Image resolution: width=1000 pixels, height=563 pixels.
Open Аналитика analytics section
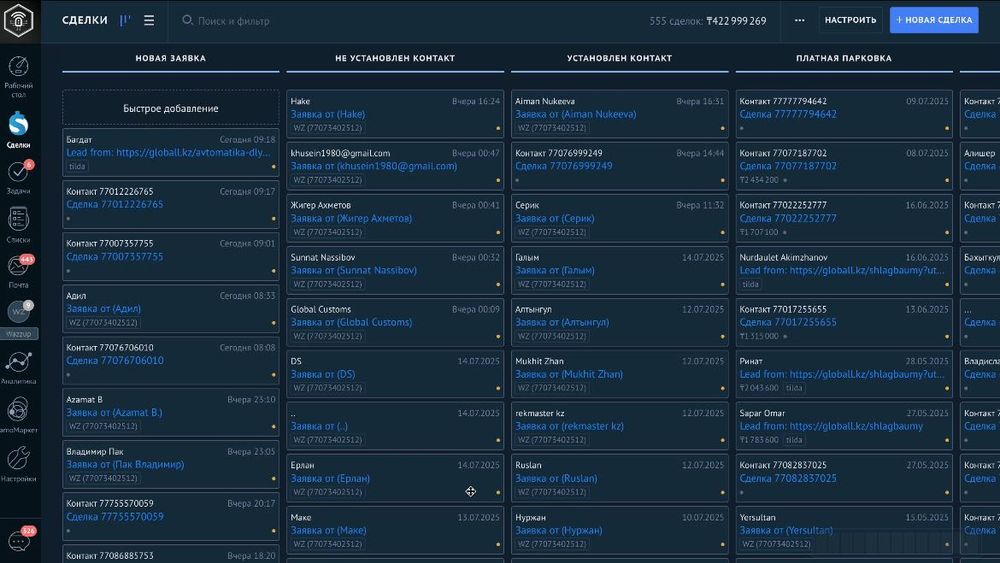(18, 367)
